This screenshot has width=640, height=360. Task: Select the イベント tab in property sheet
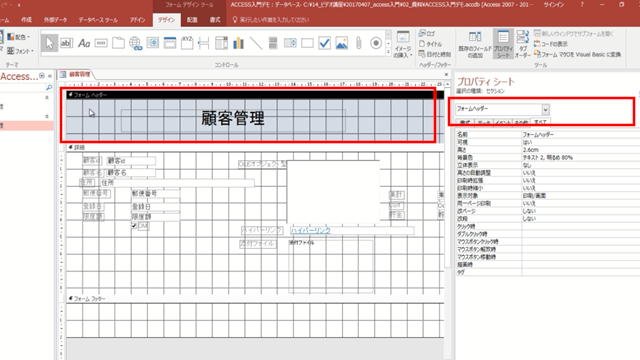pyautogui.click(x=502, y=122)
